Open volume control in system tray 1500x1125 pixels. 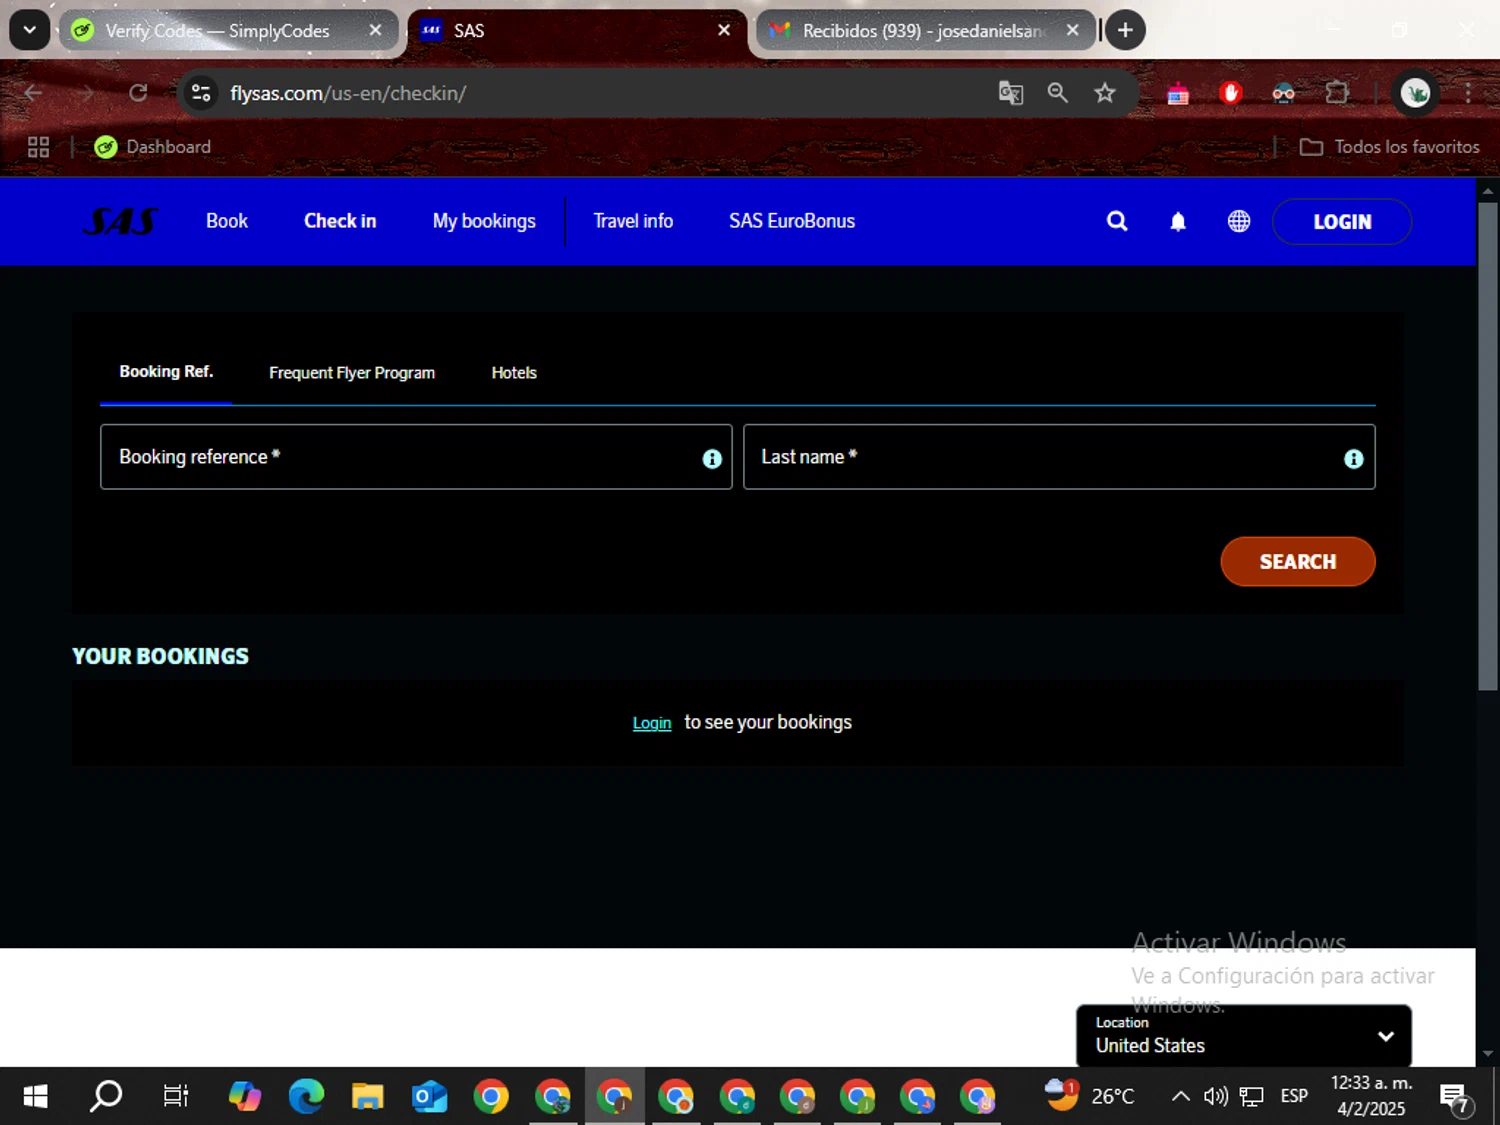pyautogui.click(x=1215, y=1097)
